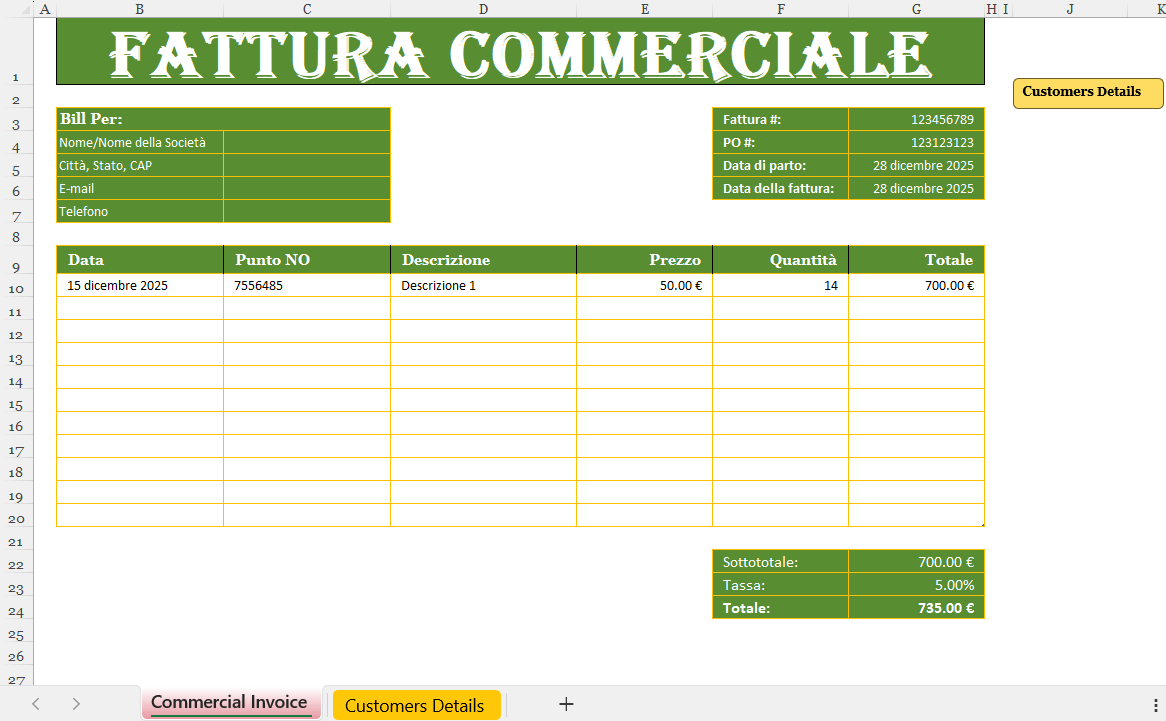
Task: Select column D header
Action: [x=483, y=9]
